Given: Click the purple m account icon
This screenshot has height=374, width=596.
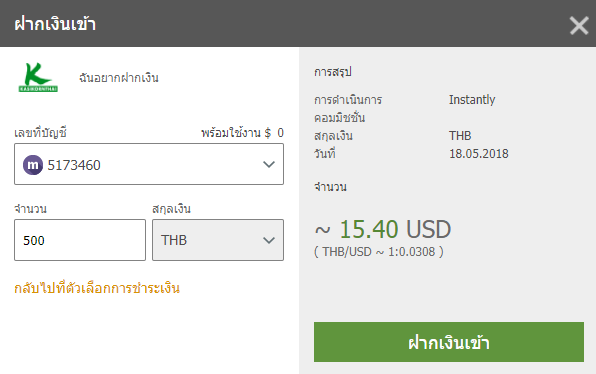Looking at the screenshot, I should (33, 165).
